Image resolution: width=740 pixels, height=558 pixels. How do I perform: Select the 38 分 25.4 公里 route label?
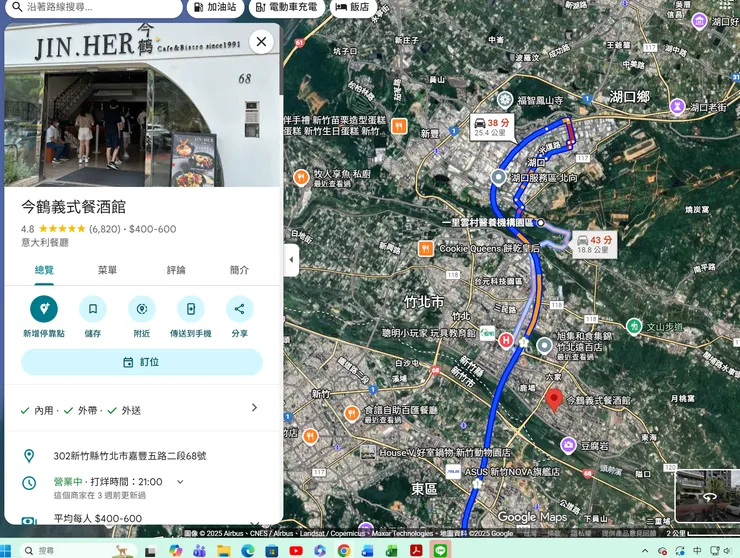492,127
